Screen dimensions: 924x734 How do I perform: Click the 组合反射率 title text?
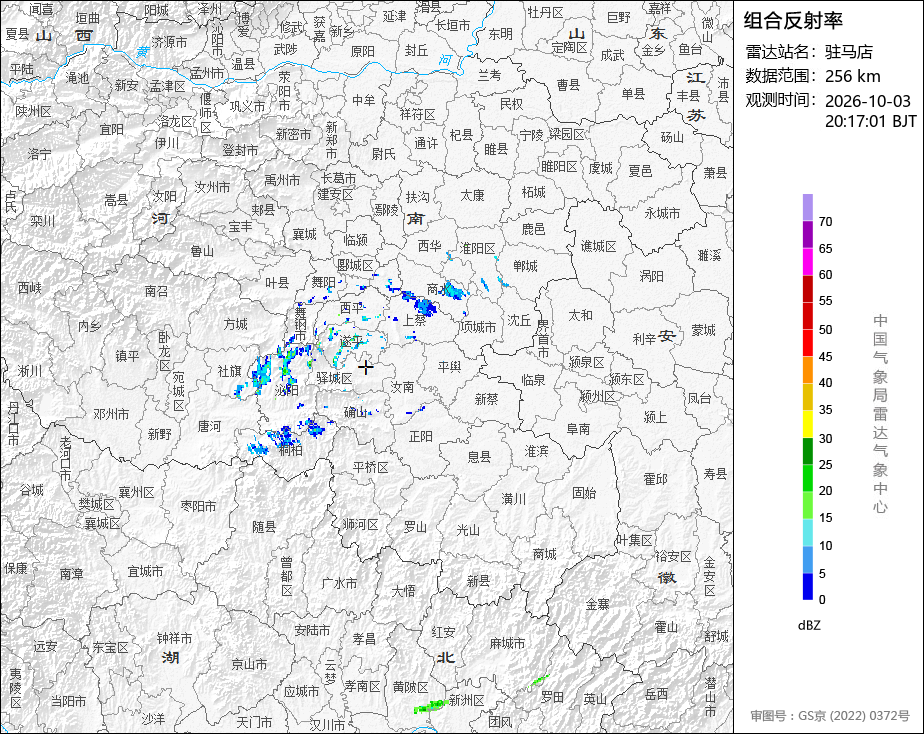point(793,21)
